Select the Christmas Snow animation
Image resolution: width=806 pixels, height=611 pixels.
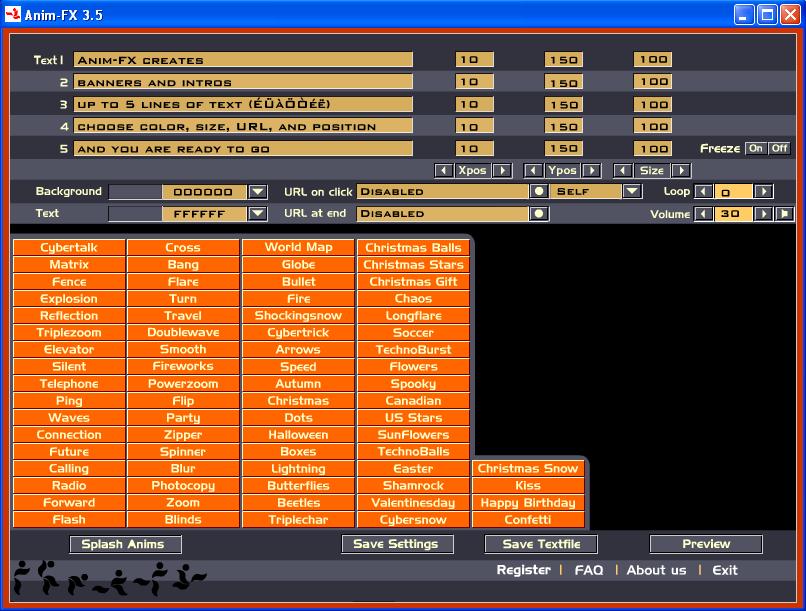[528, 469]
